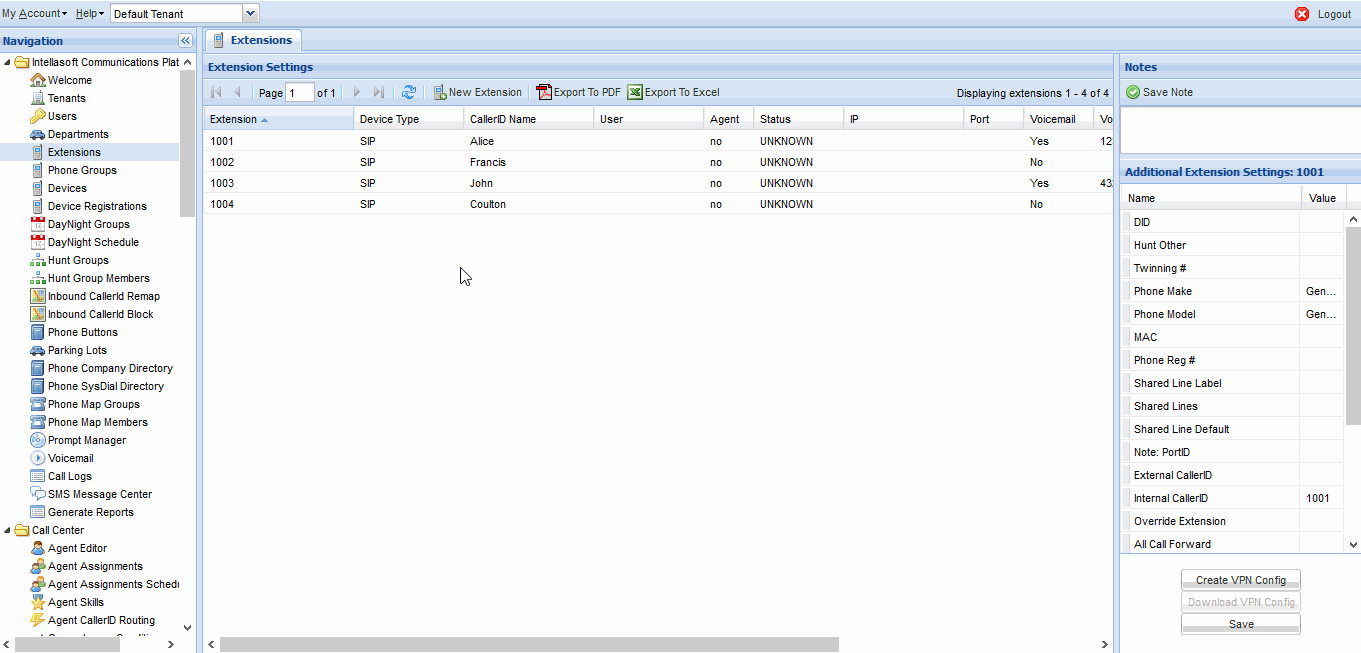Screen dimensions: 1361x653
Task: Click the horizontal scrollbar under extensions grid
Action: tap(529, 645)
